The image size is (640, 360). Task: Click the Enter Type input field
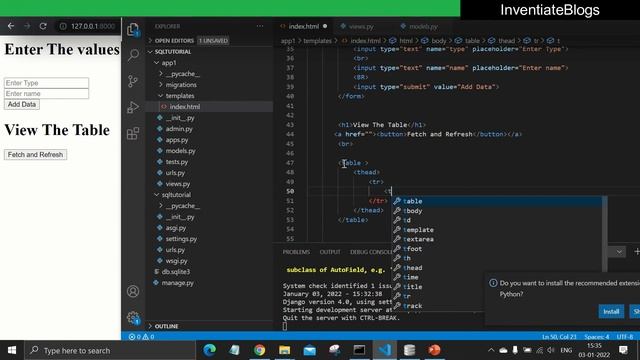(46, 83)
